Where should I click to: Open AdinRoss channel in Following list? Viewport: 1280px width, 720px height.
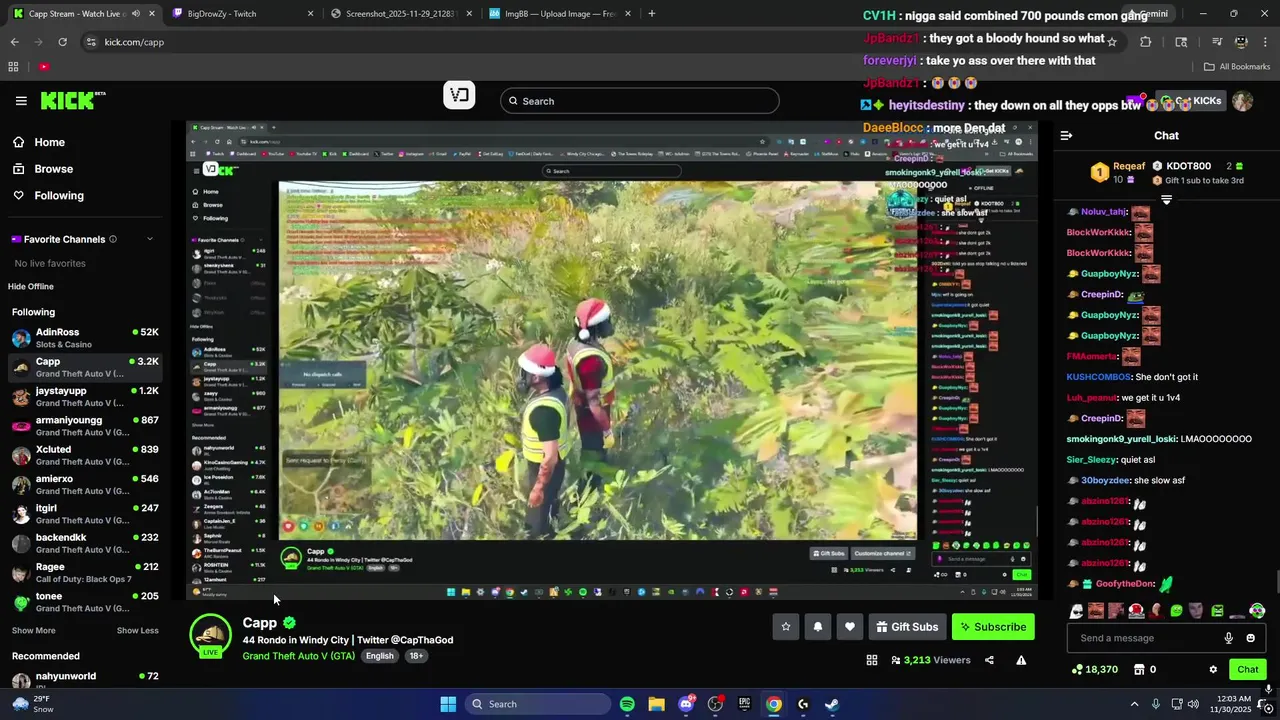85,338
